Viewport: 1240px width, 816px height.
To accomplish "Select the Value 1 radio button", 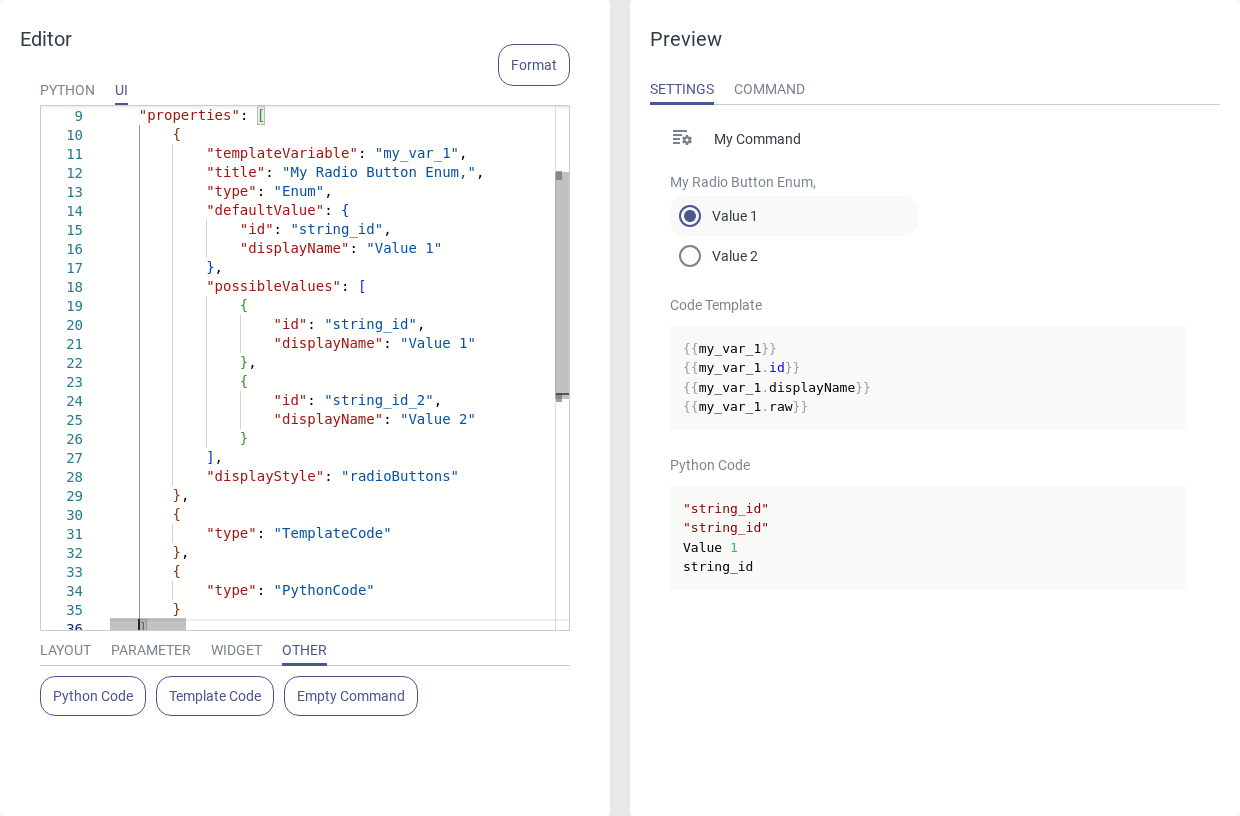I will (690, 216).
